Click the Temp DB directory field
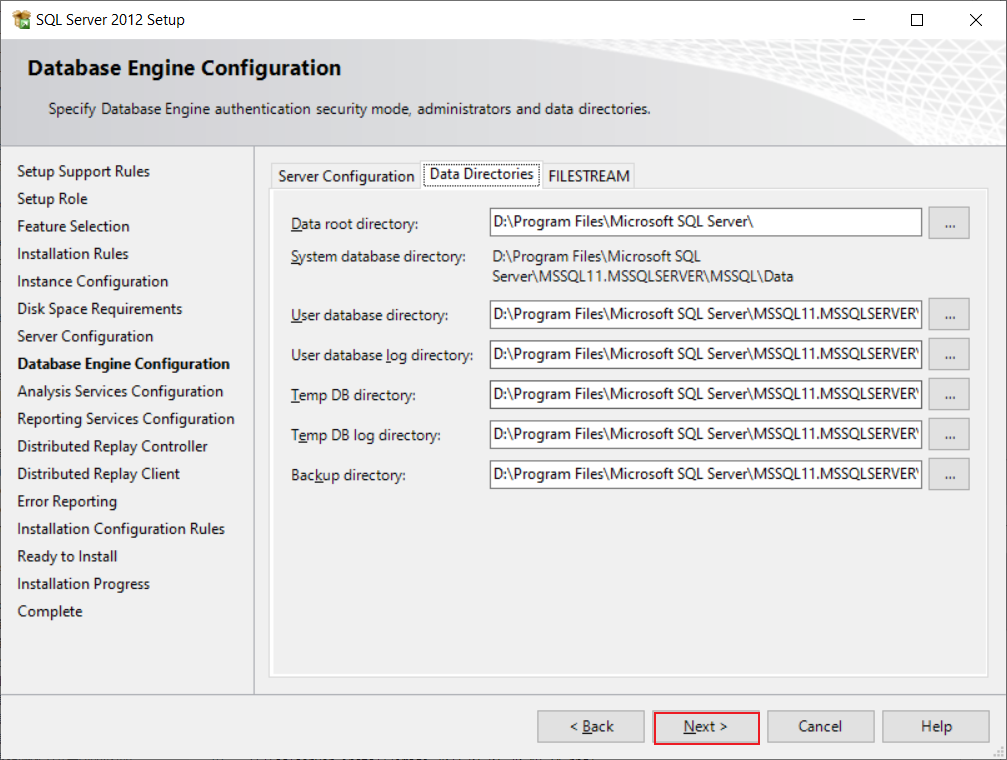 (x=706, y=394)
